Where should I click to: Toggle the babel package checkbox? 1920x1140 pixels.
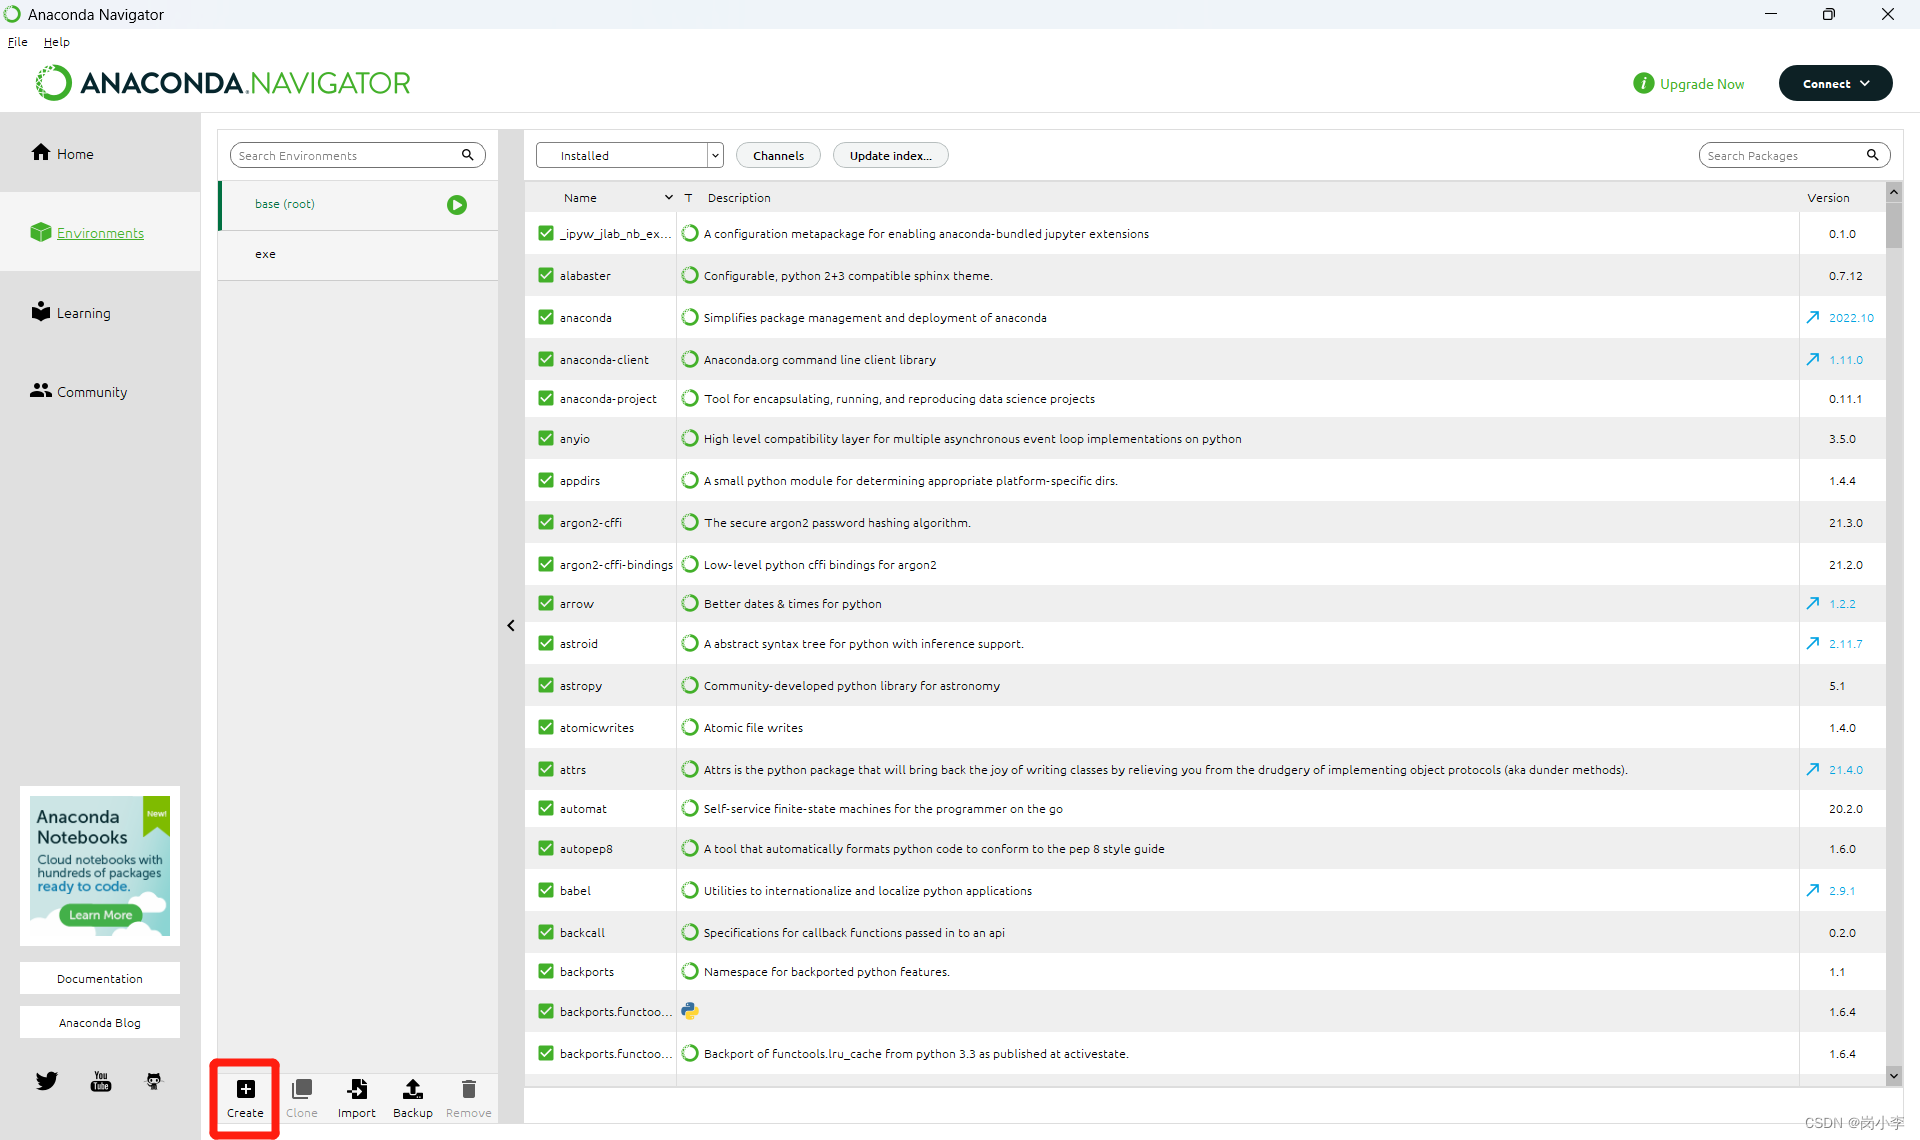point(546,890)
